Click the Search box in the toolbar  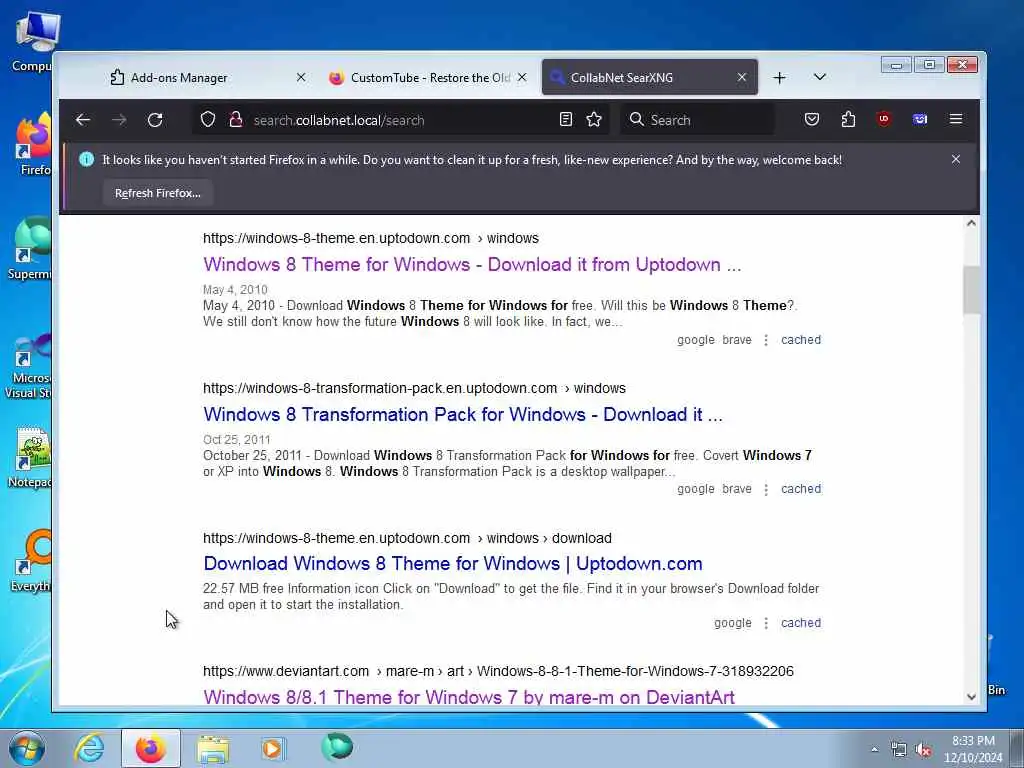[x=697, y=120]
